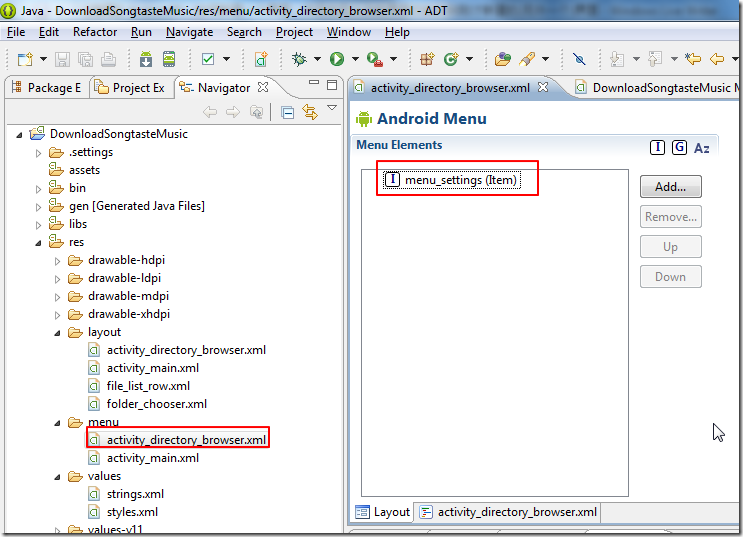This screenshot has height=537, width=743.
Task: Open the Android SDK Manager icon
Action: [x=146, y=59]
